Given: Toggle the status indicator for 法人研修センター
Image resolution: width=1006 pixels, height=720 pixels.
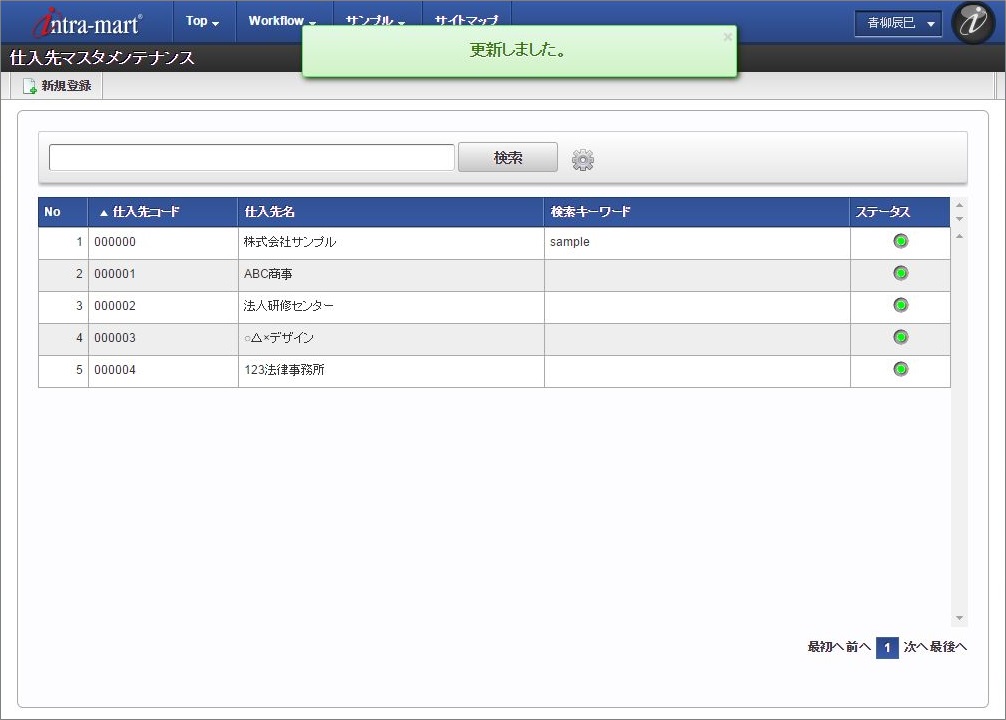Looking at the screenshot, I should pyautogui.click(x=899, y=305).
